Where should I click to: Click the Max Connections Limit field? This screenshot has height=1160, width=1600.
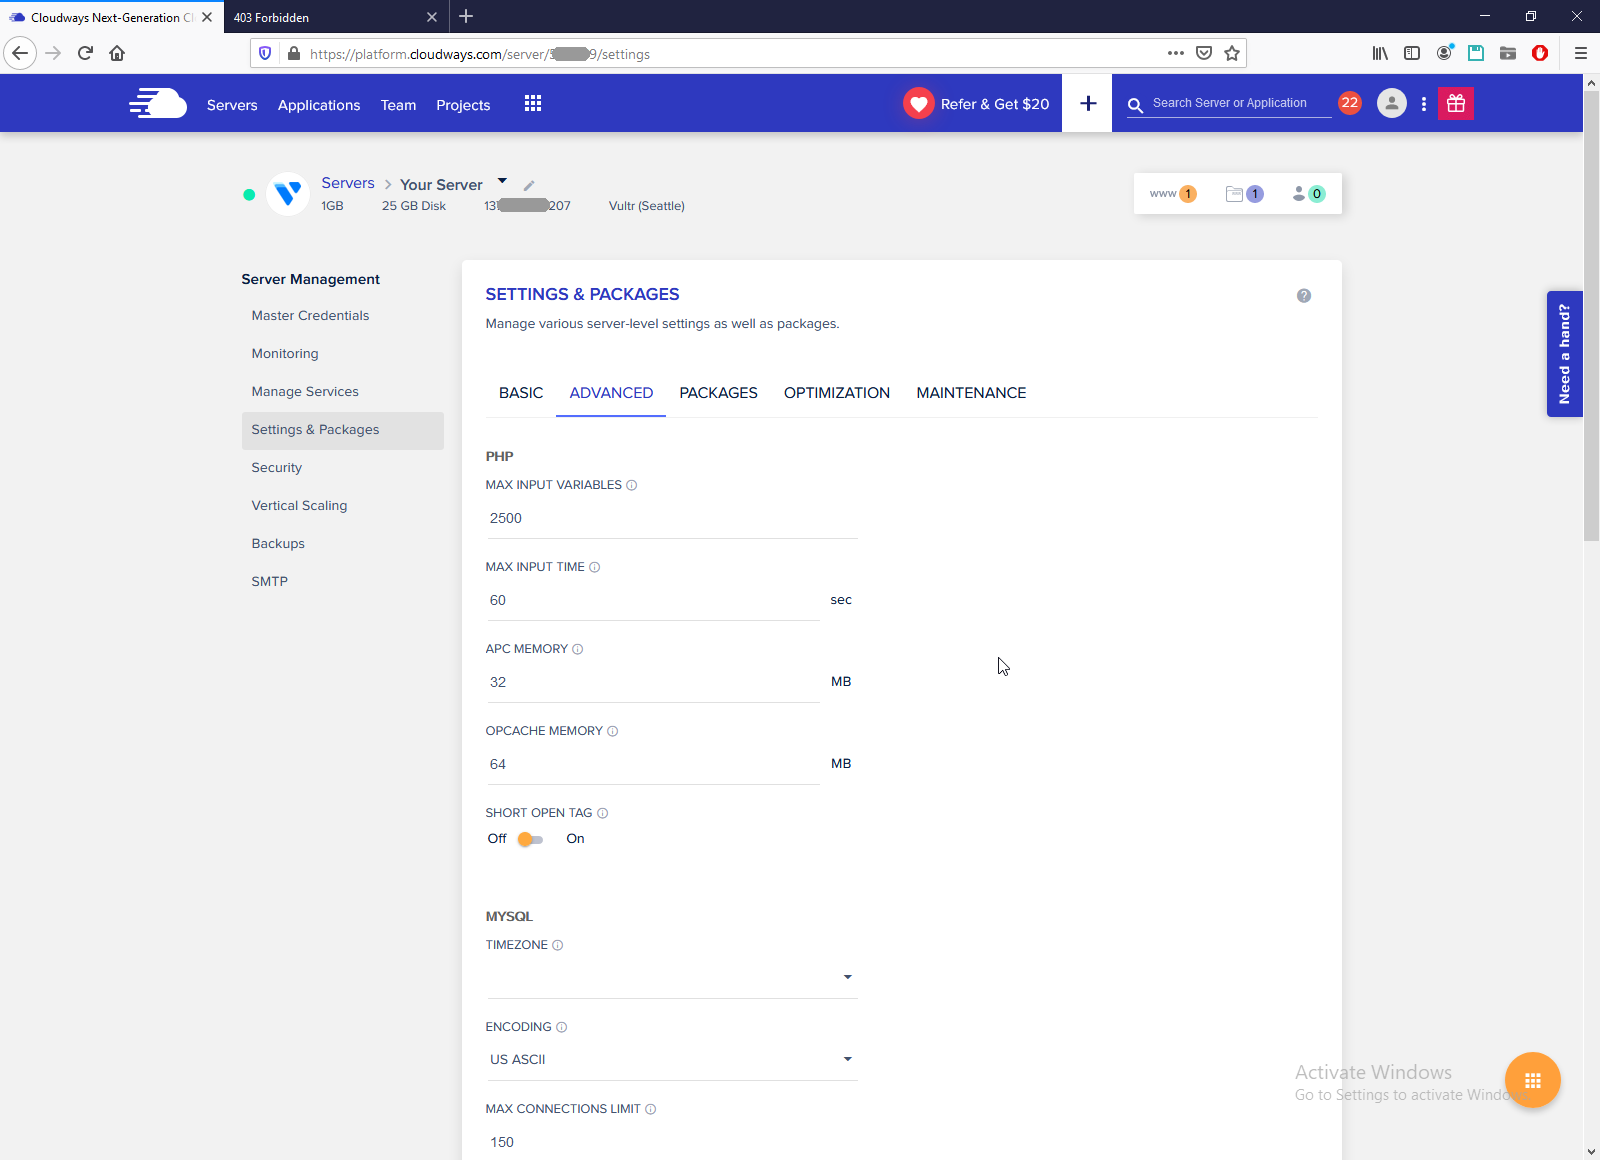[672, 1142]
